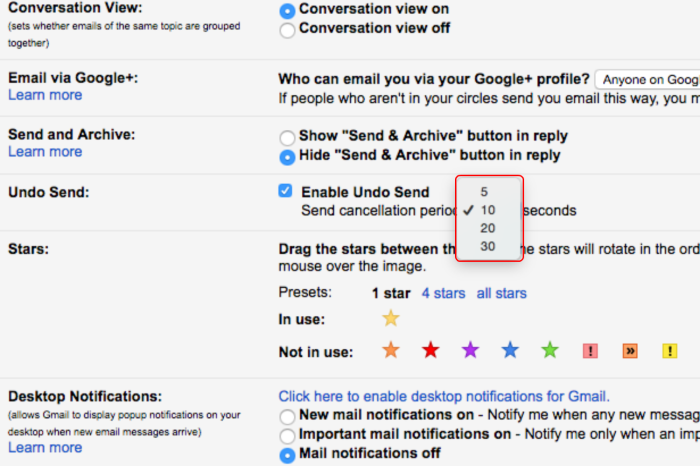Image resolution: width=700 pixels, height=466 pixels.
Task: Pick the red exclamation mark icon
Action: point(590,351)
